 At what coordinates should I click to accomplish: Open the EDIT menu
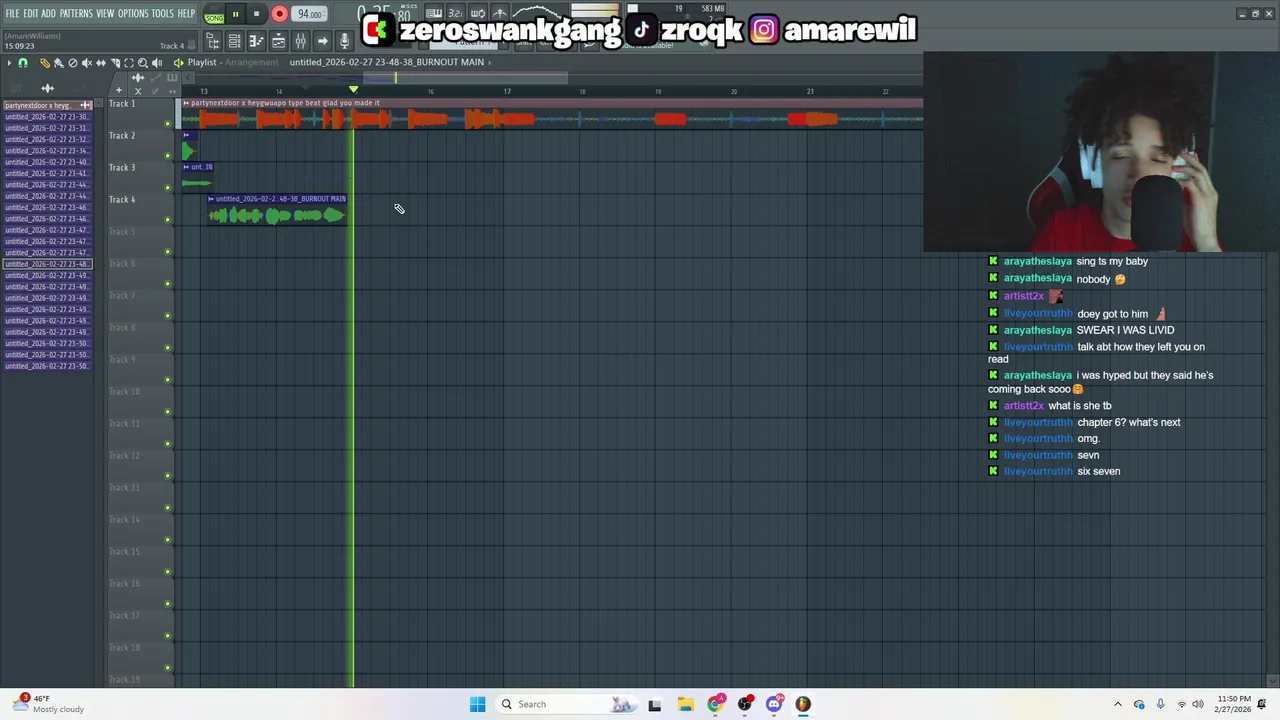(30, 13)
